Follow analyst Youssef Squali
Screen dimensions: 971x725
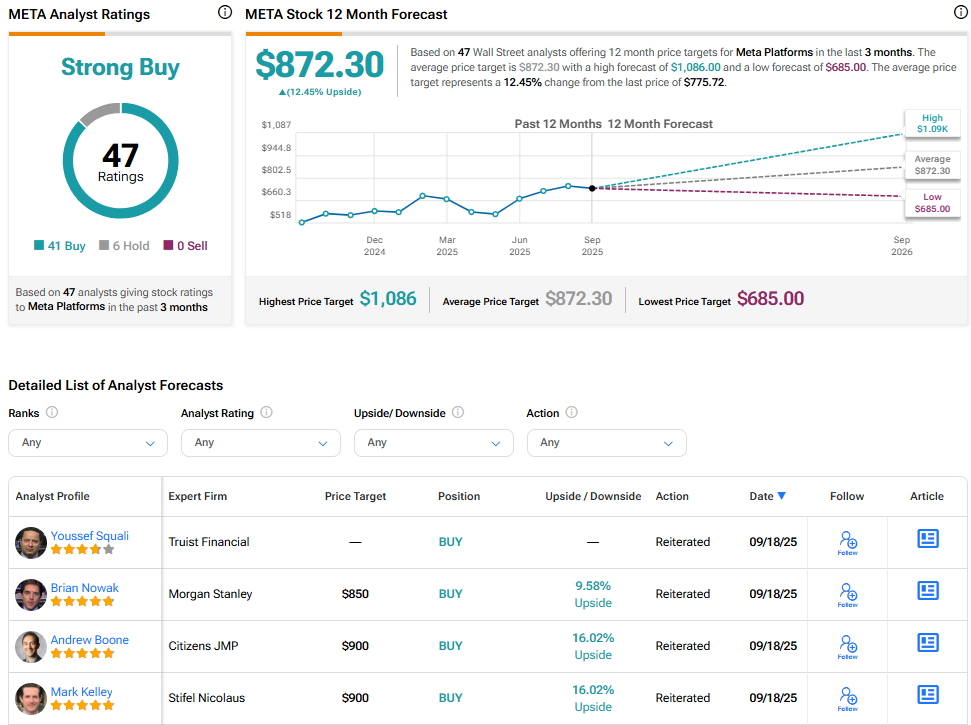point(848,542)
